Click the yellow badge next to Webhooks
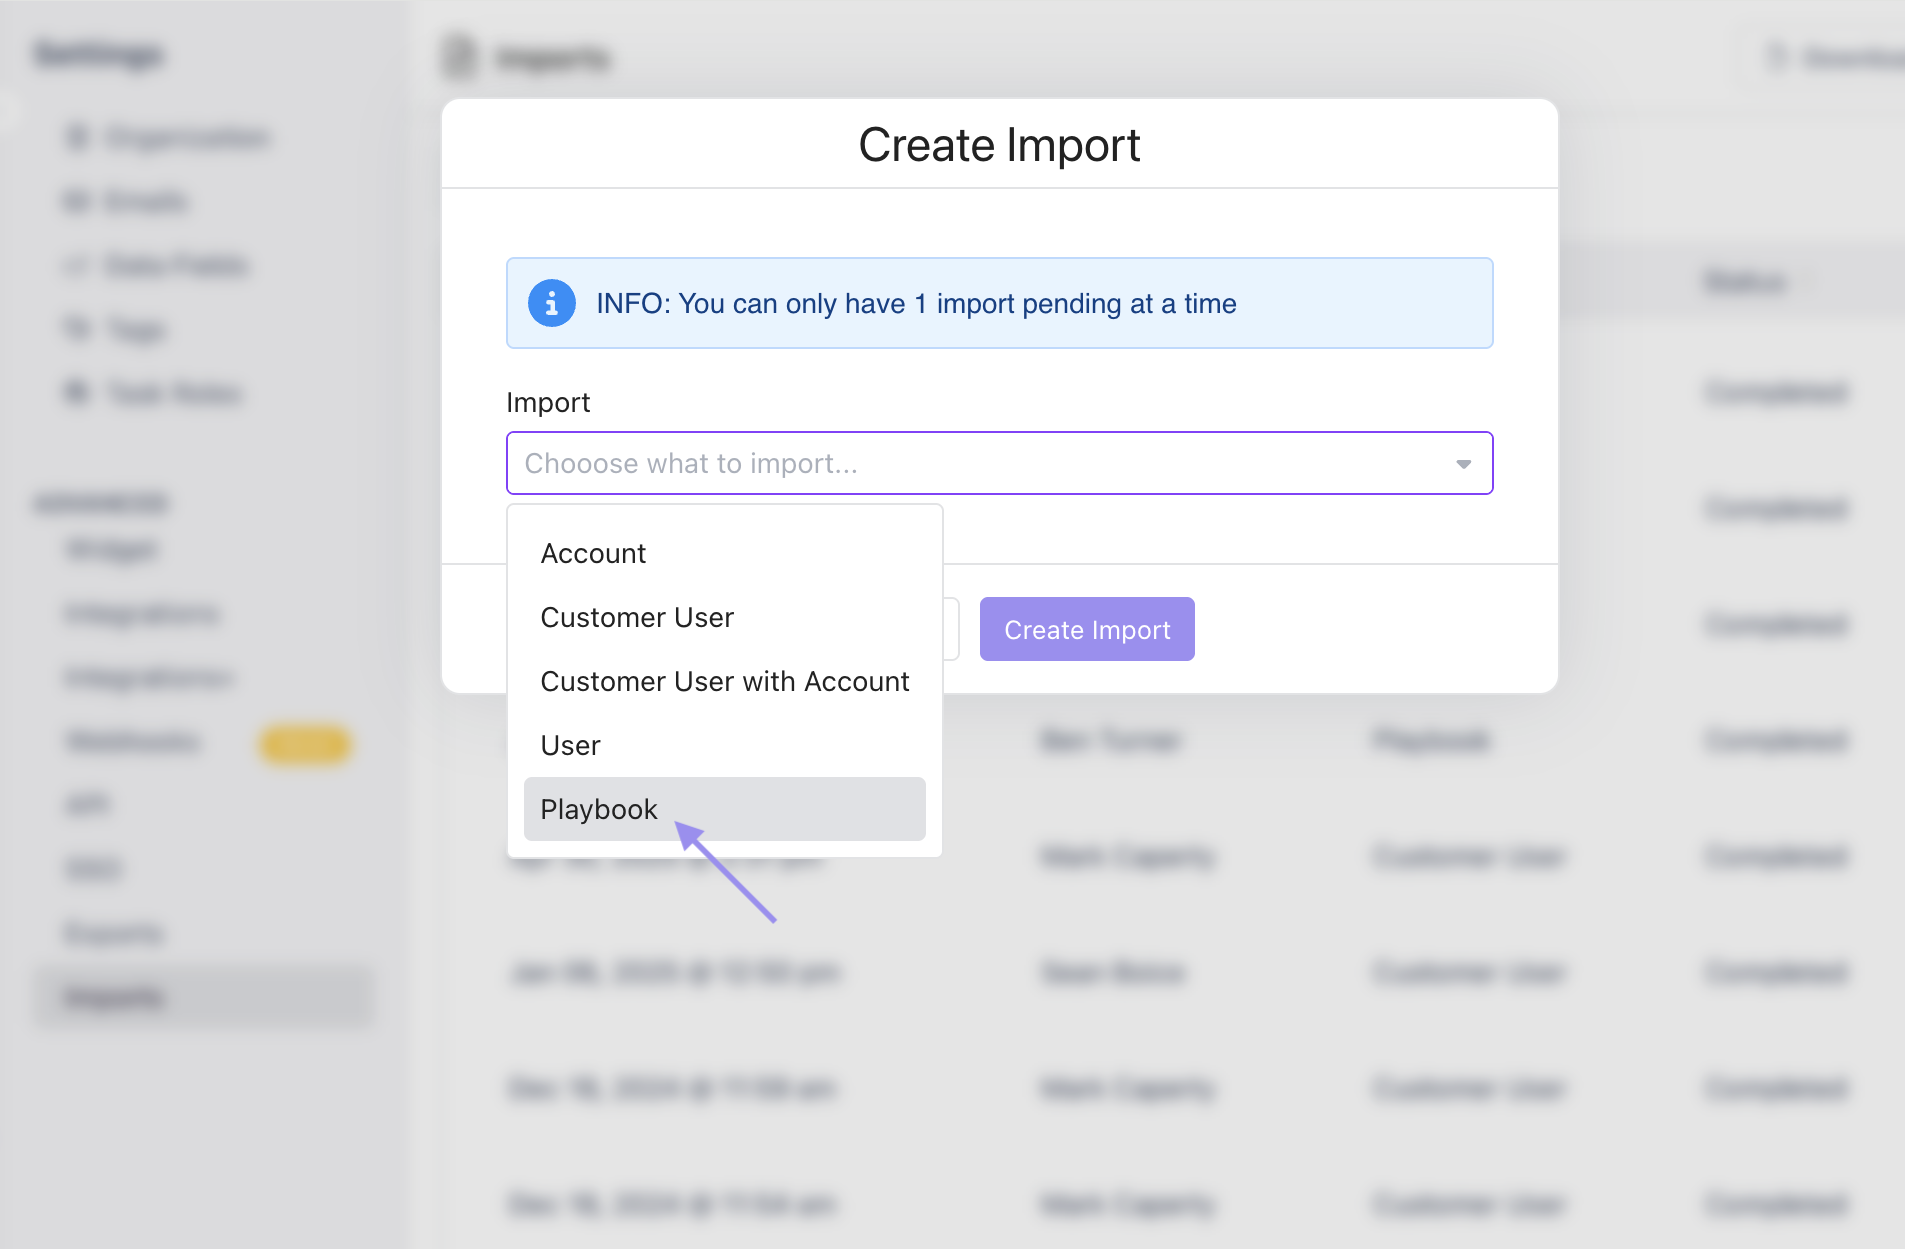This screenshot has height=1249, width=1905. [x=305, y=743]
